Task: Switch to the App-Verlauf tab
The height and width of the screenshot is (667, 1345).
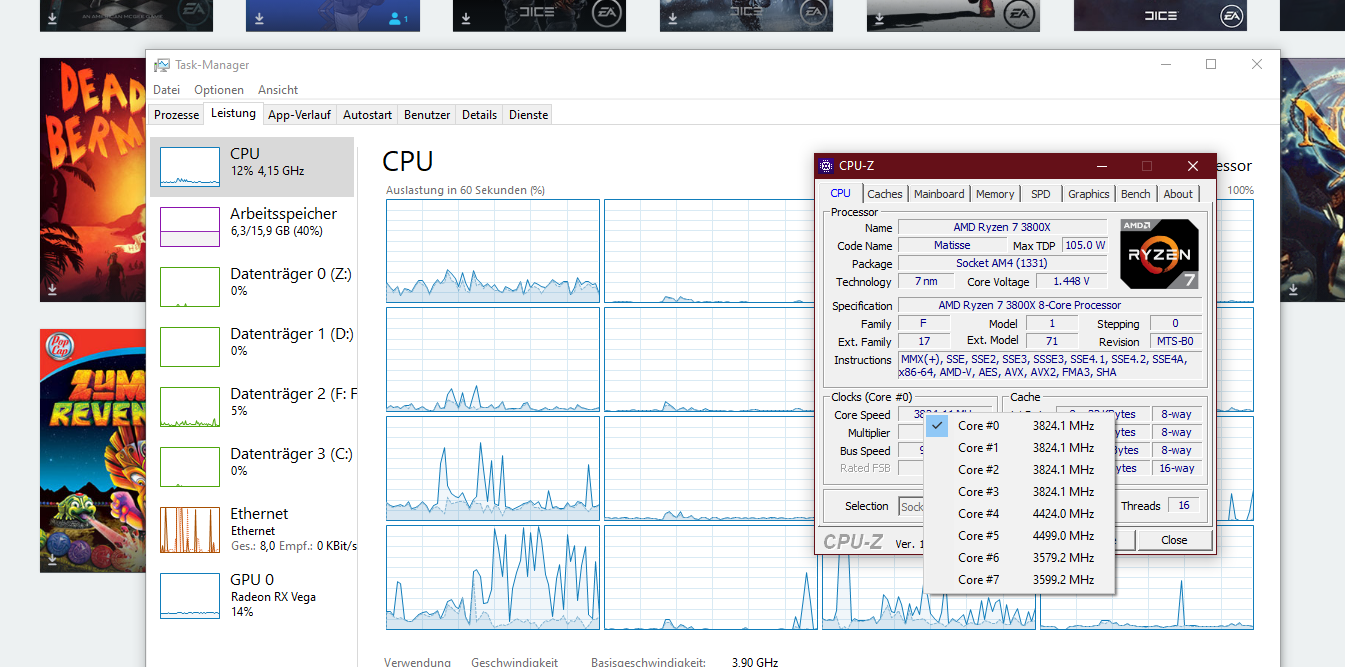Action: tap(300, 115)
